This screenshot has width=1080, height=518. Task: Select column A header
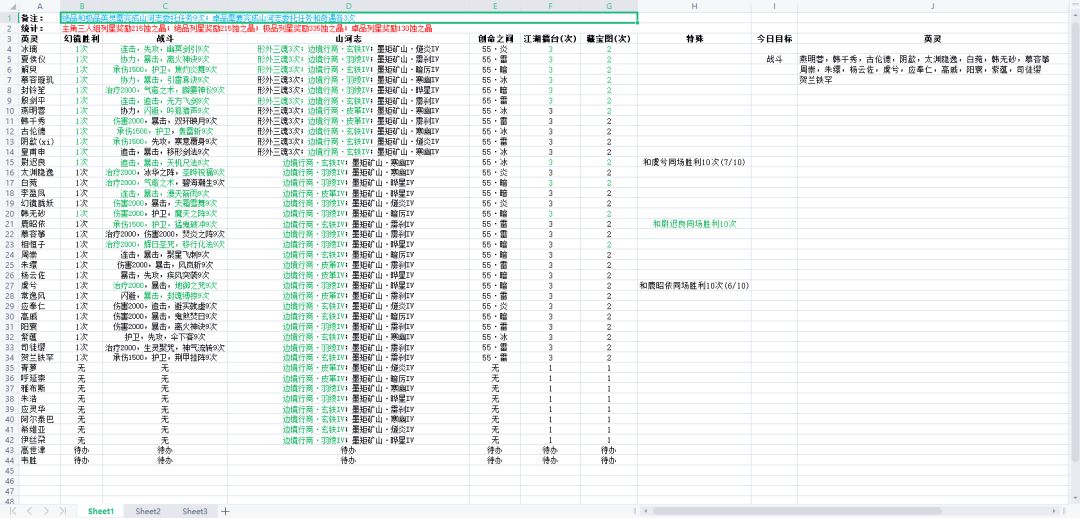[39, 6]
